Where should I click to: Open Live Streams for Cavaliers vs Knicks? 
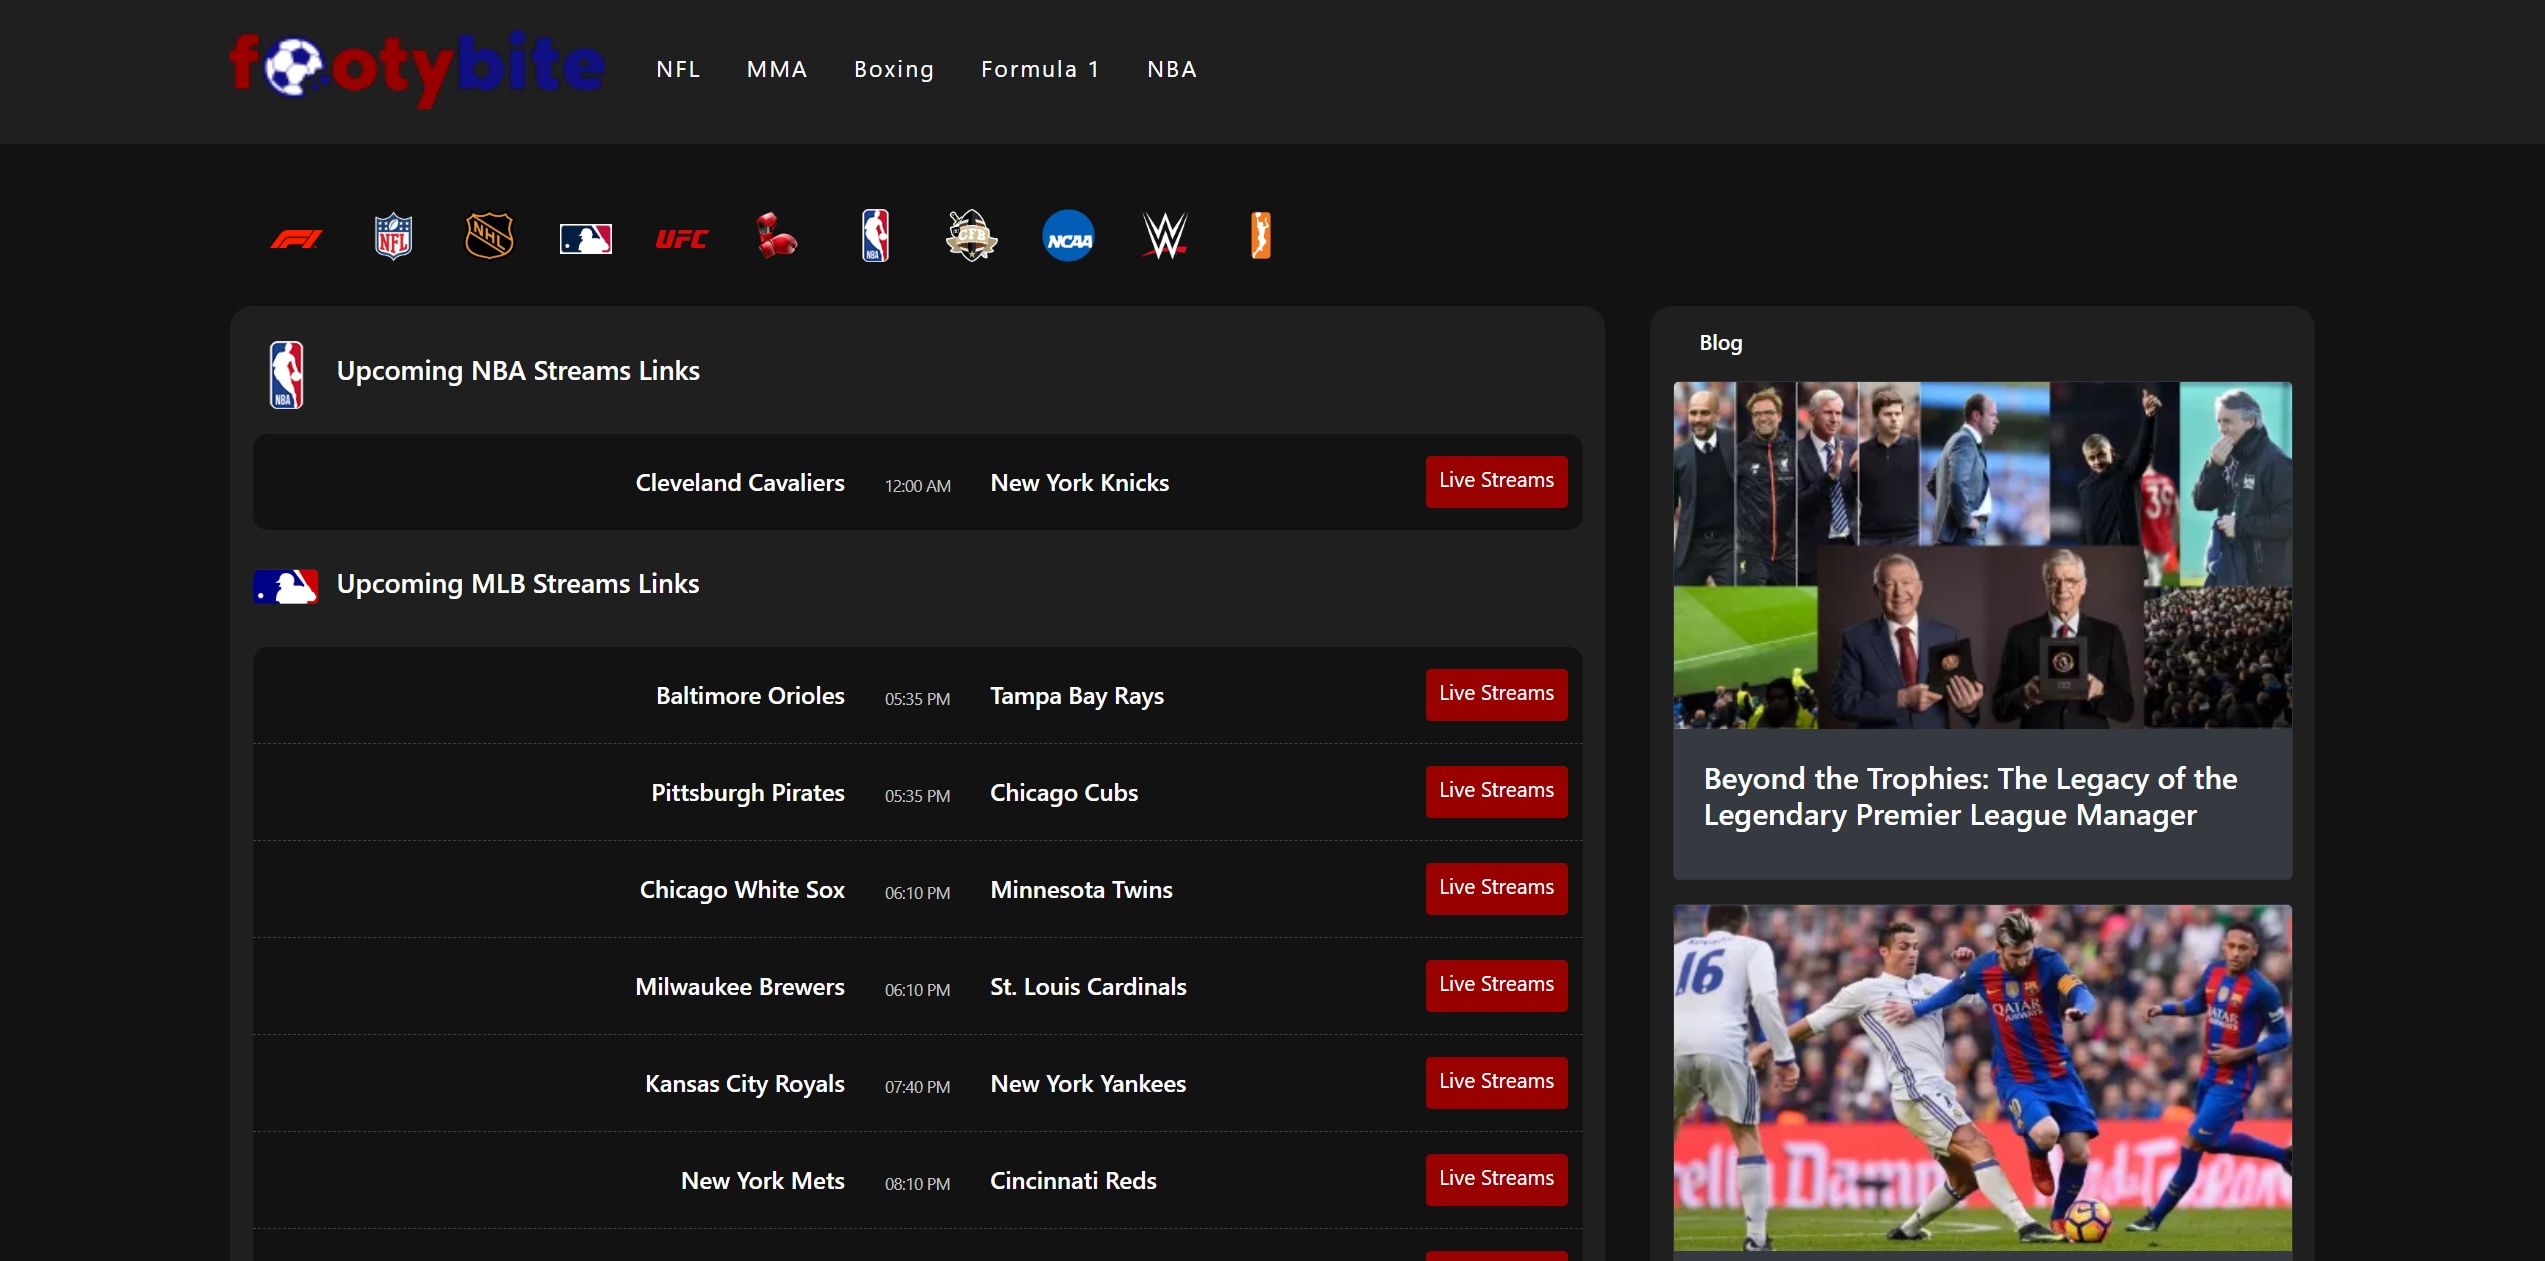click(1496, 481)
